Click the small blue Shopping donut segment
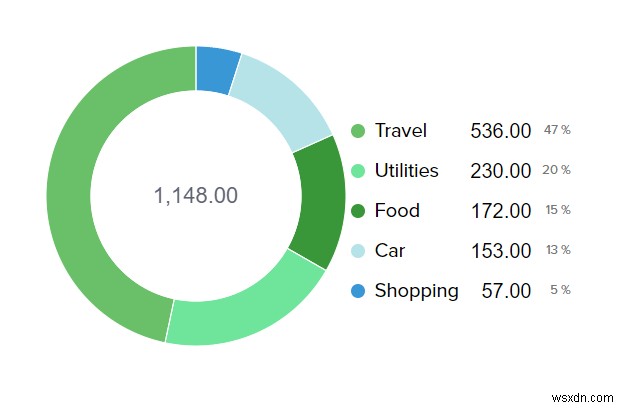Viewport: 625px width, 408px height. tap(216, 69)
